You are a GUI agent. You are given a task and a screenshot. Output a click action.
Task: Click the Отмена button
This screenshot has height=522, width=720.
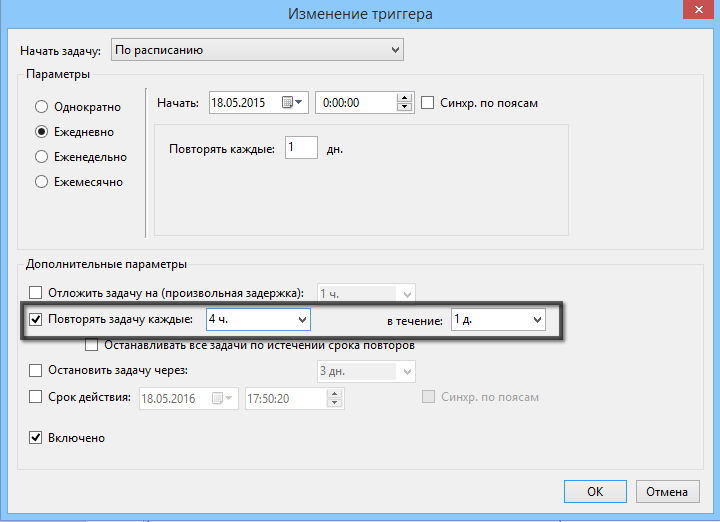click(667, 492)
